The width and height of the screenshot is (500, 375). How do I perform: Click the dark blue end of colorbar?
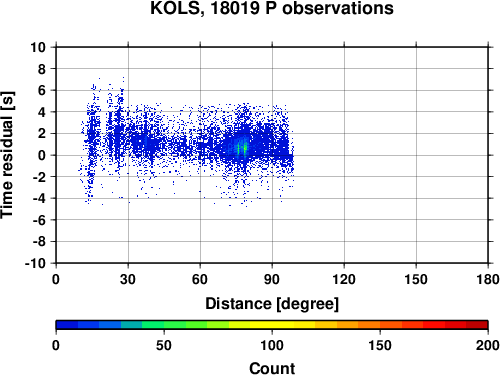(x=67, y=325)
